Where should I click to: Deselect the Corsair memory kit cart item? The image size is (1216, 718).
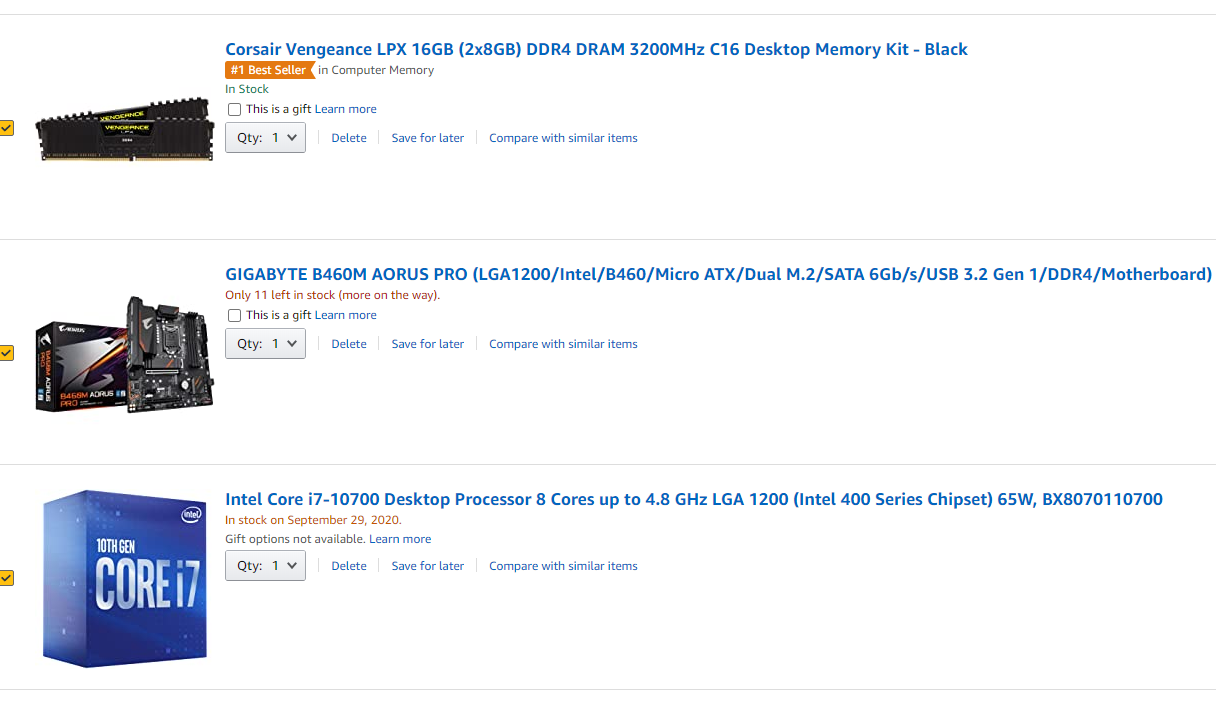tap(6, 128)
